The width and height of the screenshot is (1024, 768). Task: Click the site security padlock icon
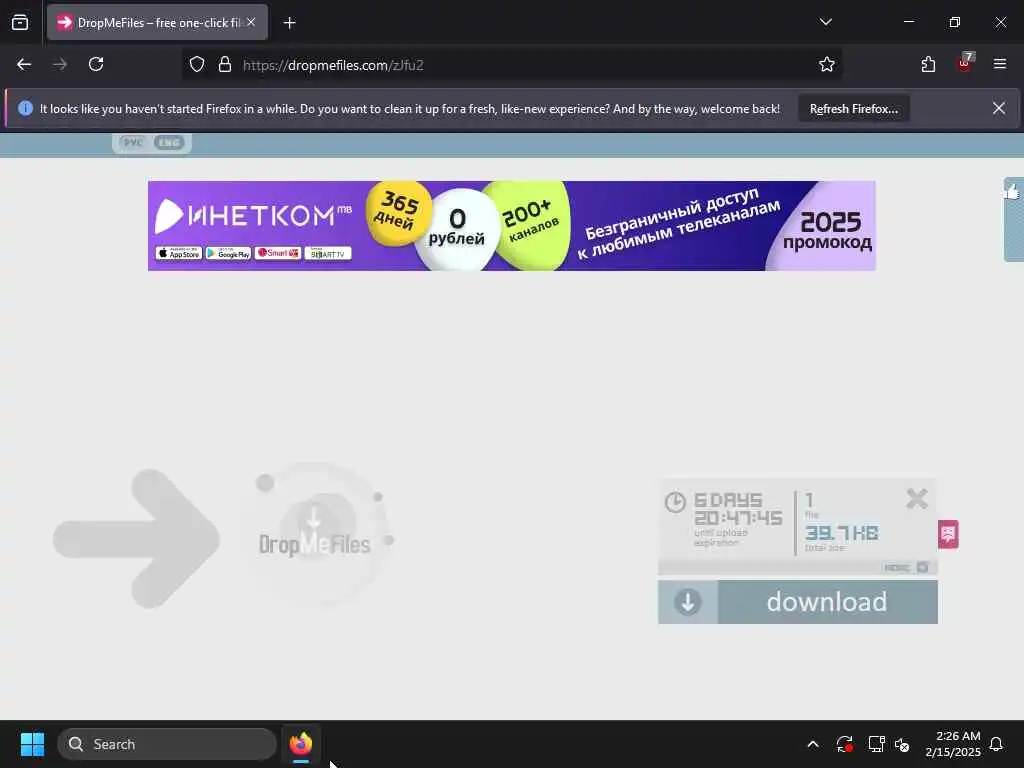(x=225, y=65)
